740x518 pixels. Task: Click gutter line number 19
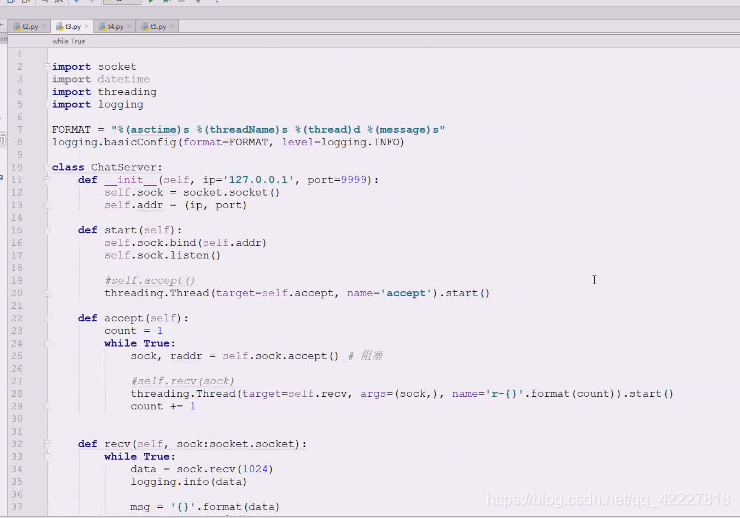coord(17,280)
